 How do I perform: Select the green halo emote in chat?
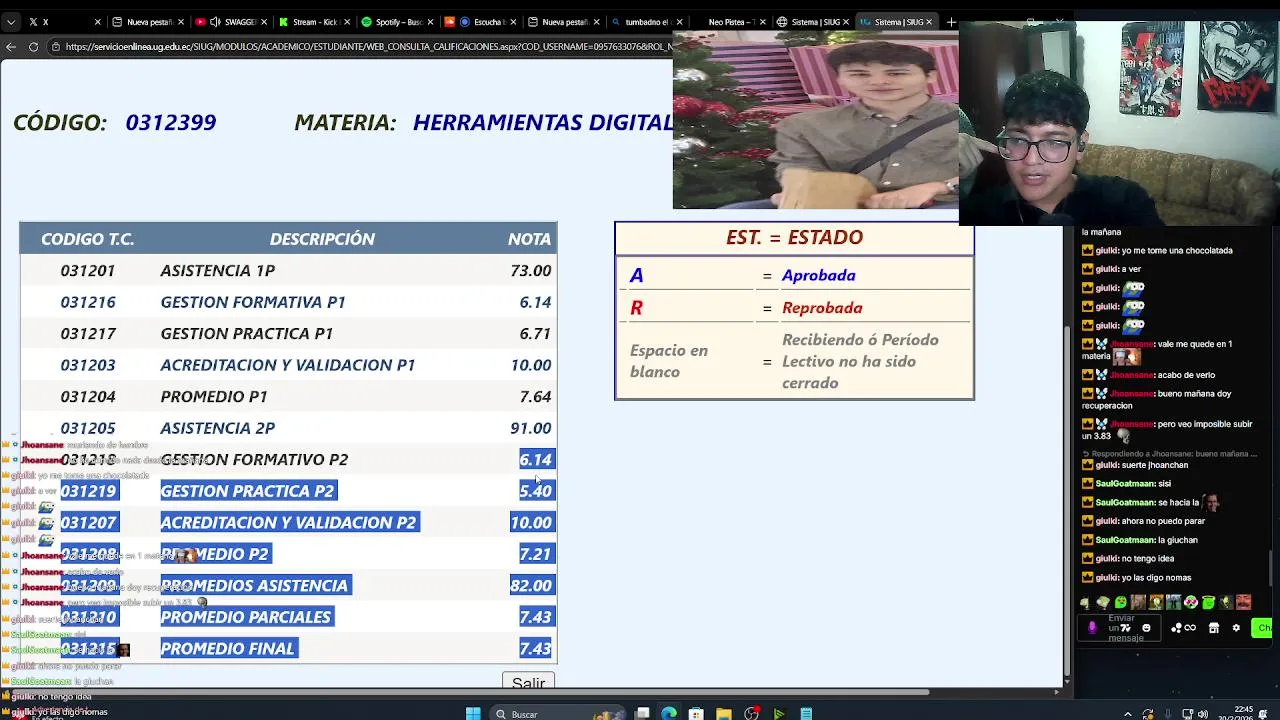coord(1209,602)
